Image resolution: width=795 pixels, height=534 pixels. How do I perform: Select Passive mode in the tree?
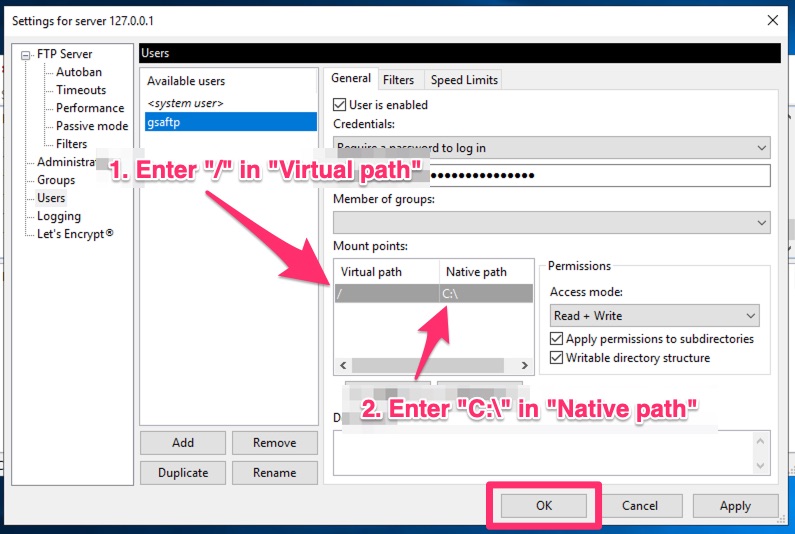(91, 126)
